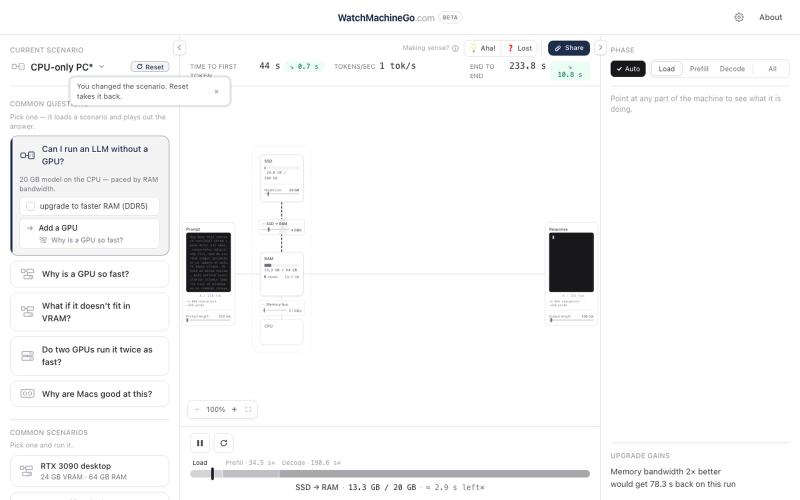Click the CPU-only PC scenario icon

click(18, 67)
